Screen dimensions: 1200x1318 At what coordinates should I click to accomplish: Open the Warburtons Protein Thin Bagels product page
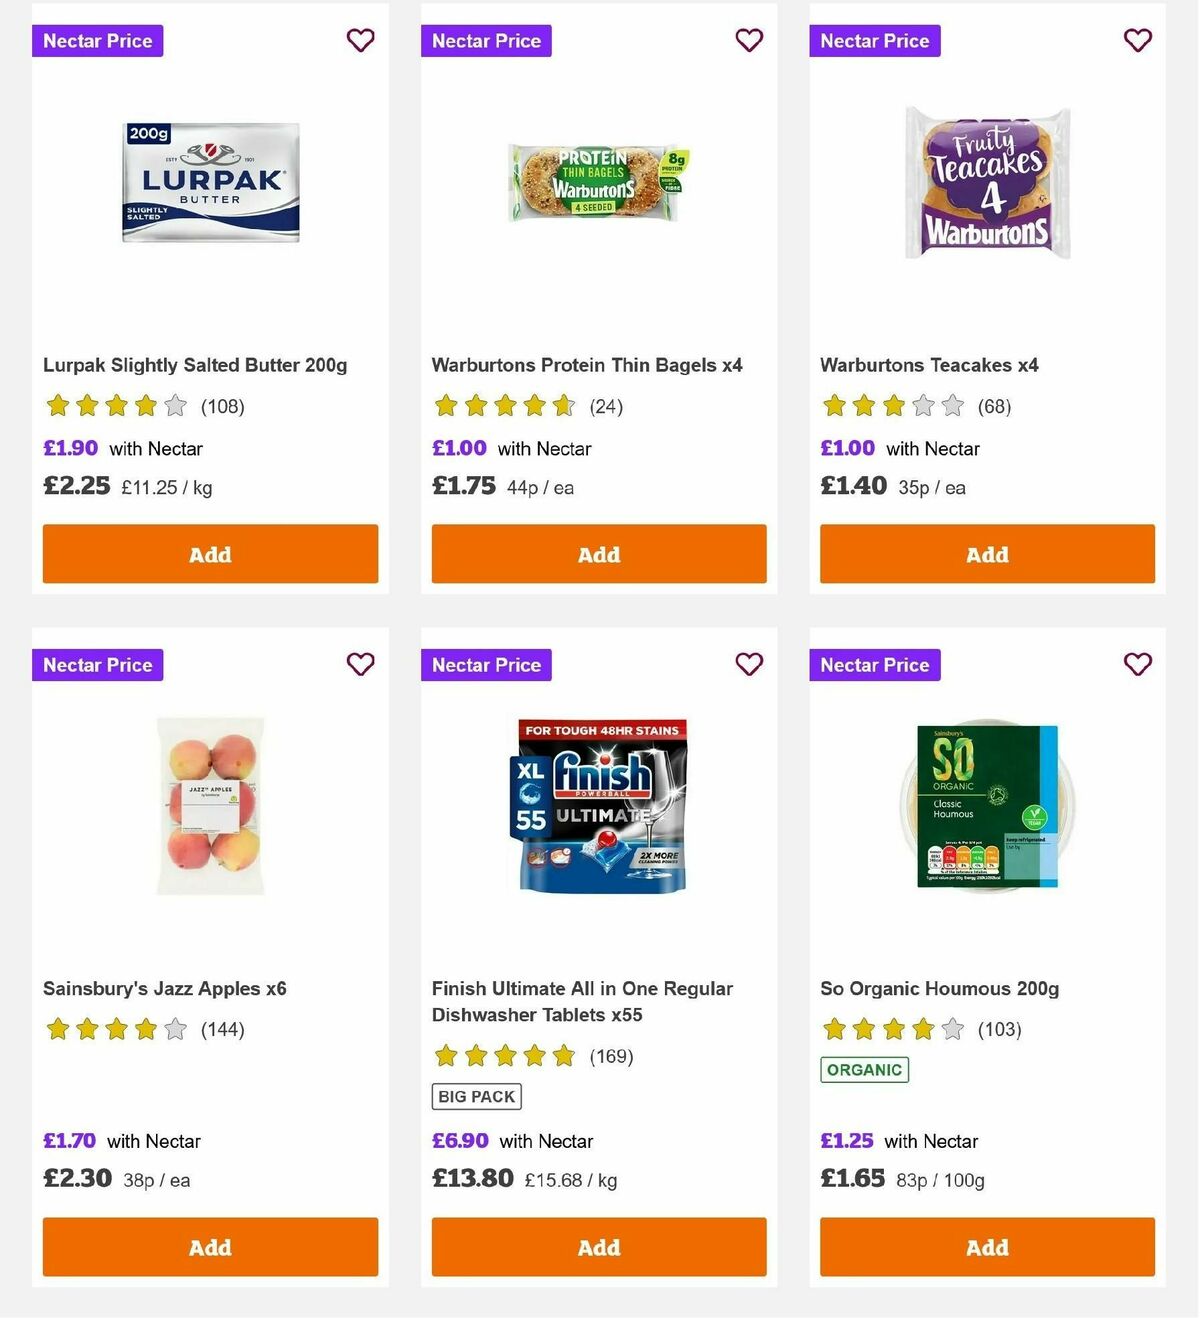[587, 365]
